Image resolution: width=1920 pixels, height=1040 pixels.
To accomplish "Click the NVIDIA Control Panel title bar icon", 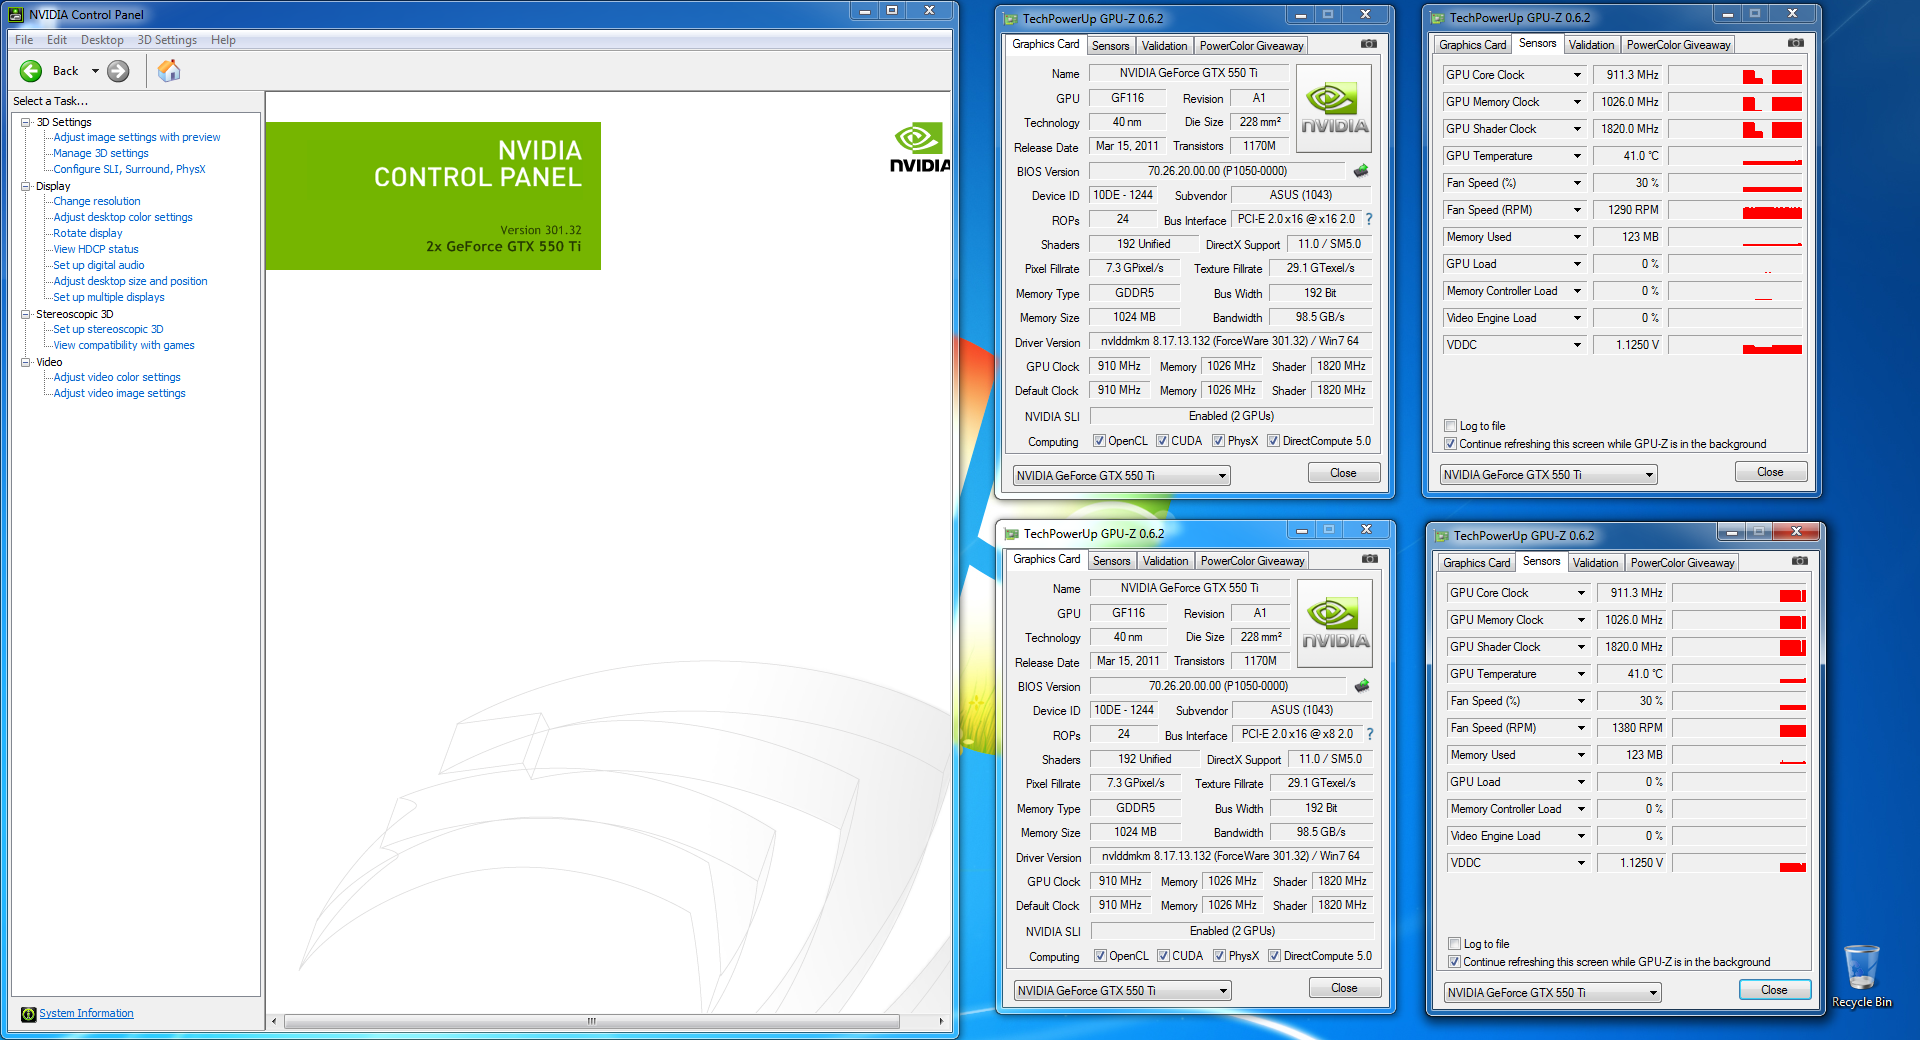I will pyautogui.click(x=16, y=14).
